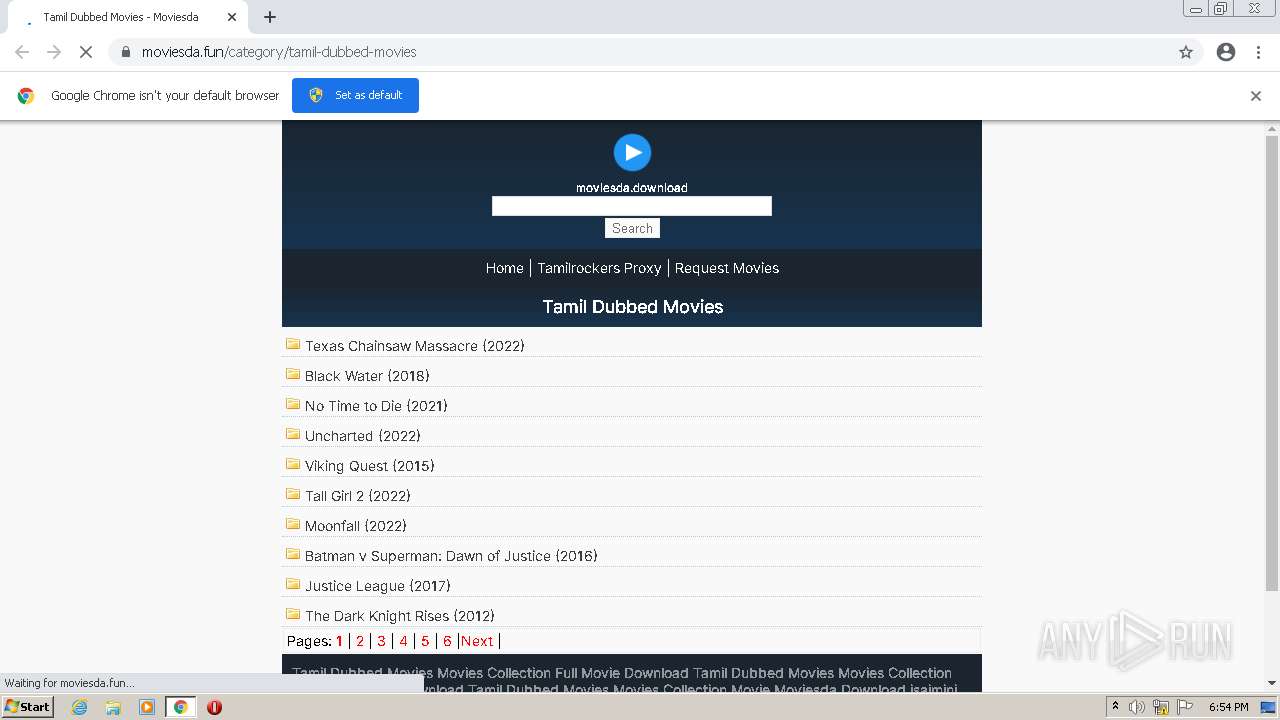The height and width of the screenshot is (720, 1280).
Task: Open Viking Quest (2015)
Action: click(x=370, y=466)
